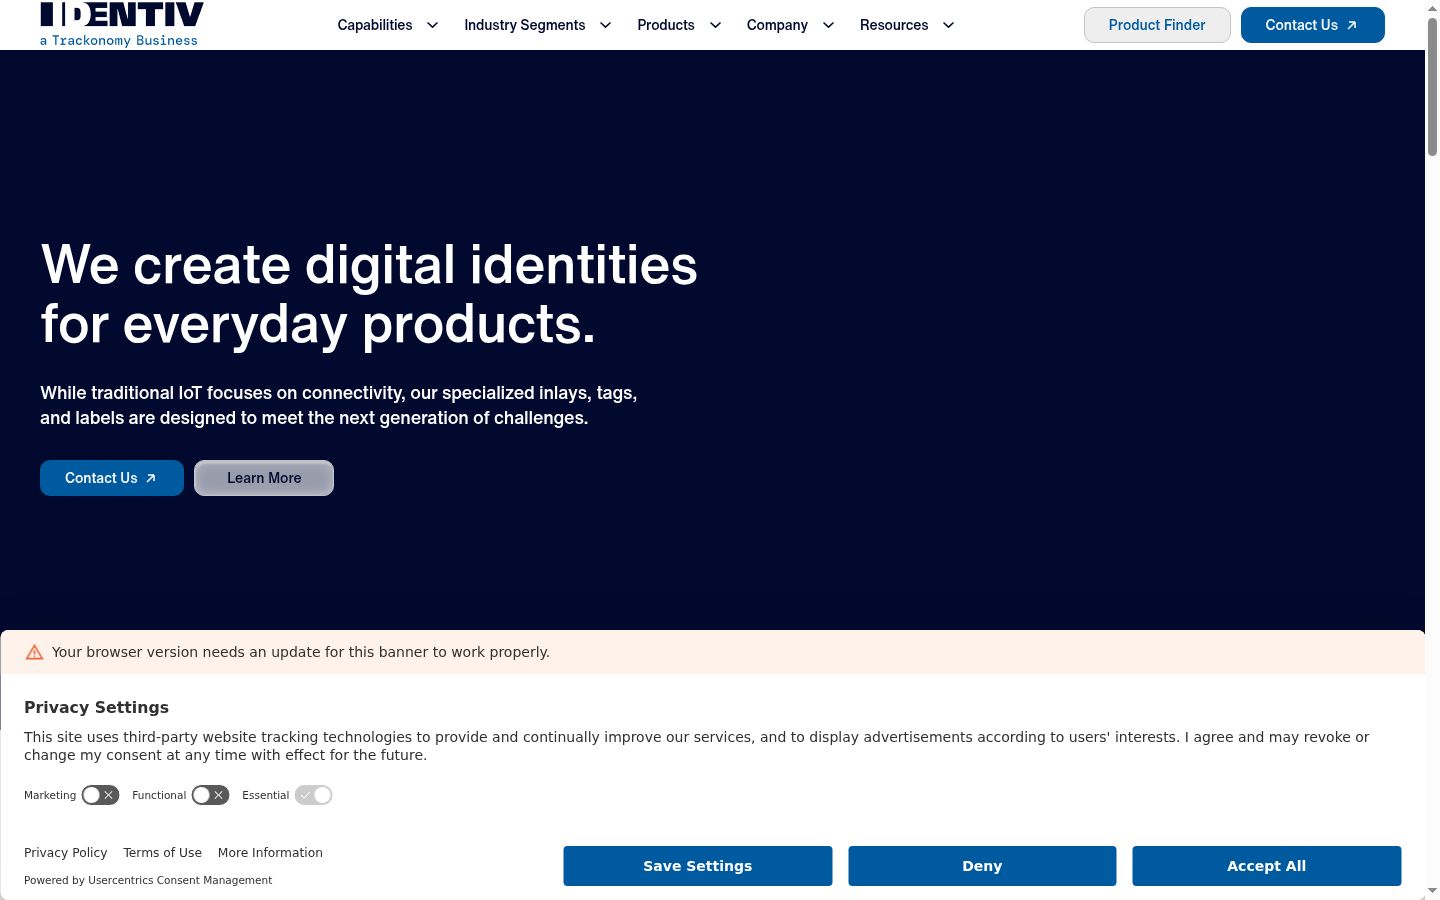Accept all tracking cookies
This screenshot has height=900, width=1440.
(x=1267, y=866)
